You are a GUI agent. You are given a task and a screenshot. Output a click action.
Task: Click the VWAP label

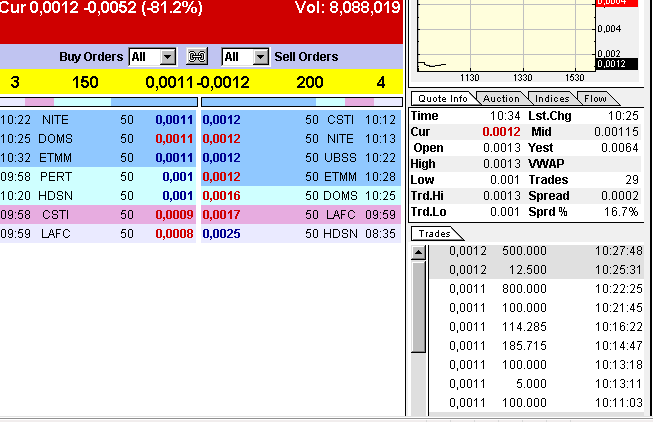tap(546, 164)
